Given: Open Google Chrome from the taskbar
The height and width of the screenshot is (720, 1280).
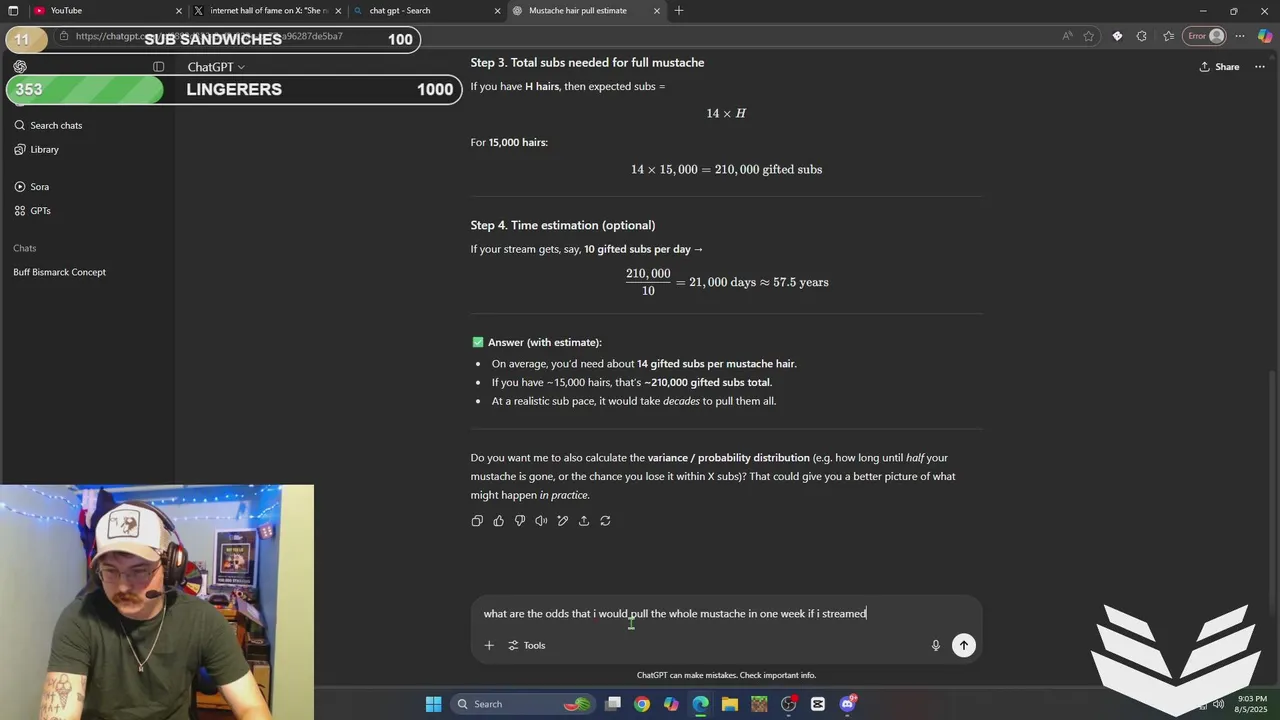Looking at the screenshot, I should [x=642, y=704].
